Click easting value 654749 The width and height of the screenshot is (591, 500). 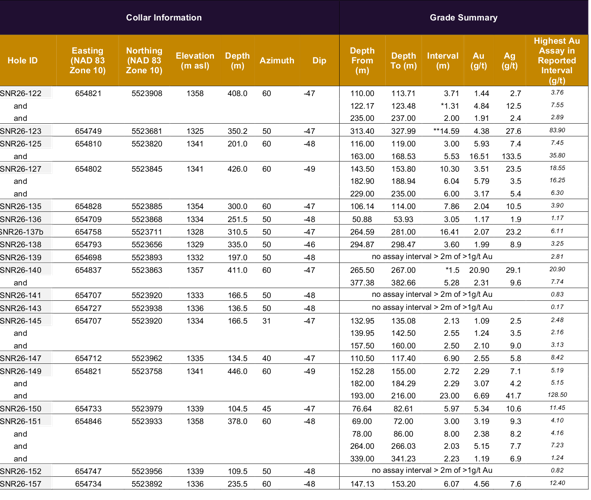tap(88, 131)
